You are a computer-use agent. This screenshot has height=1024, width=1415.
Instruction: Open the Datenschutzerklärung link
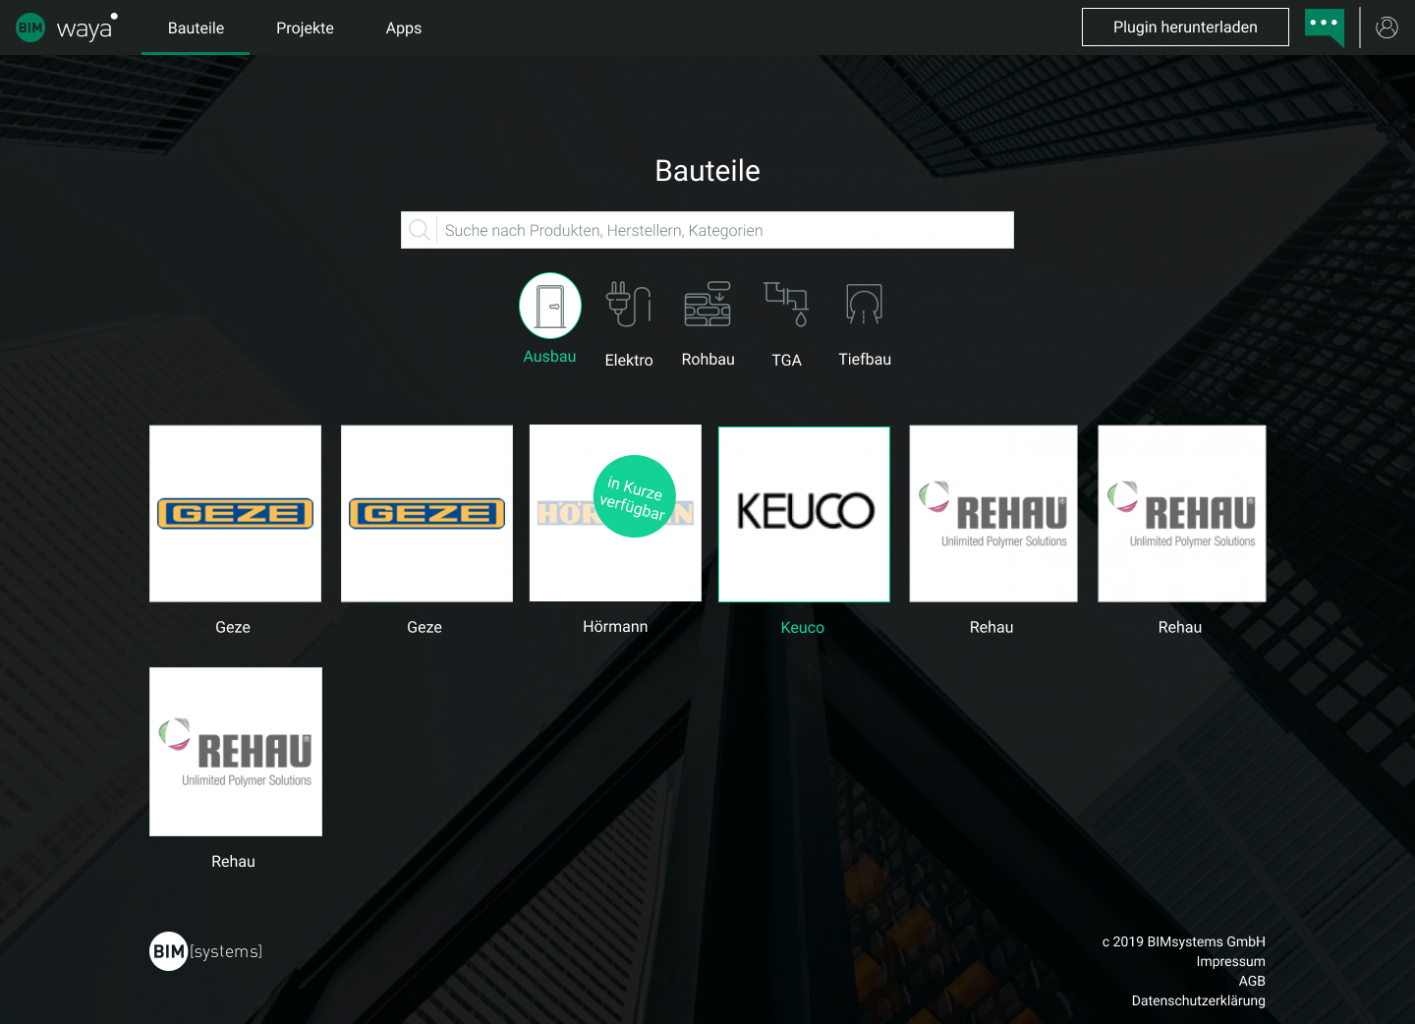[x=1198, y=1000]
